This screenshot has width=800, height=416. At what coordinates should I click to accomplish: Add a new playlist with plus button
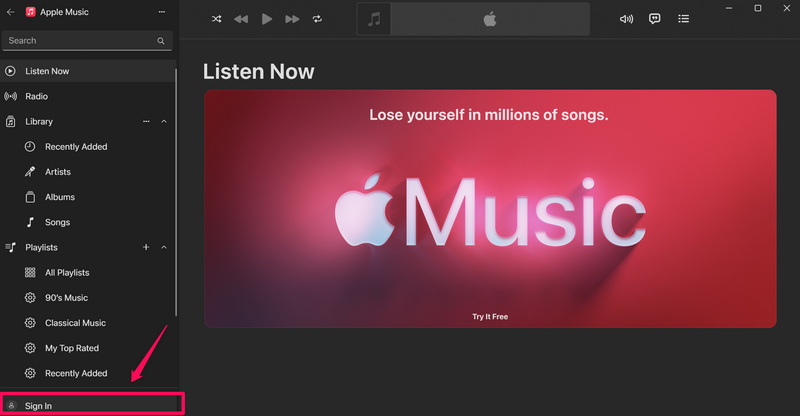(146, 247)
